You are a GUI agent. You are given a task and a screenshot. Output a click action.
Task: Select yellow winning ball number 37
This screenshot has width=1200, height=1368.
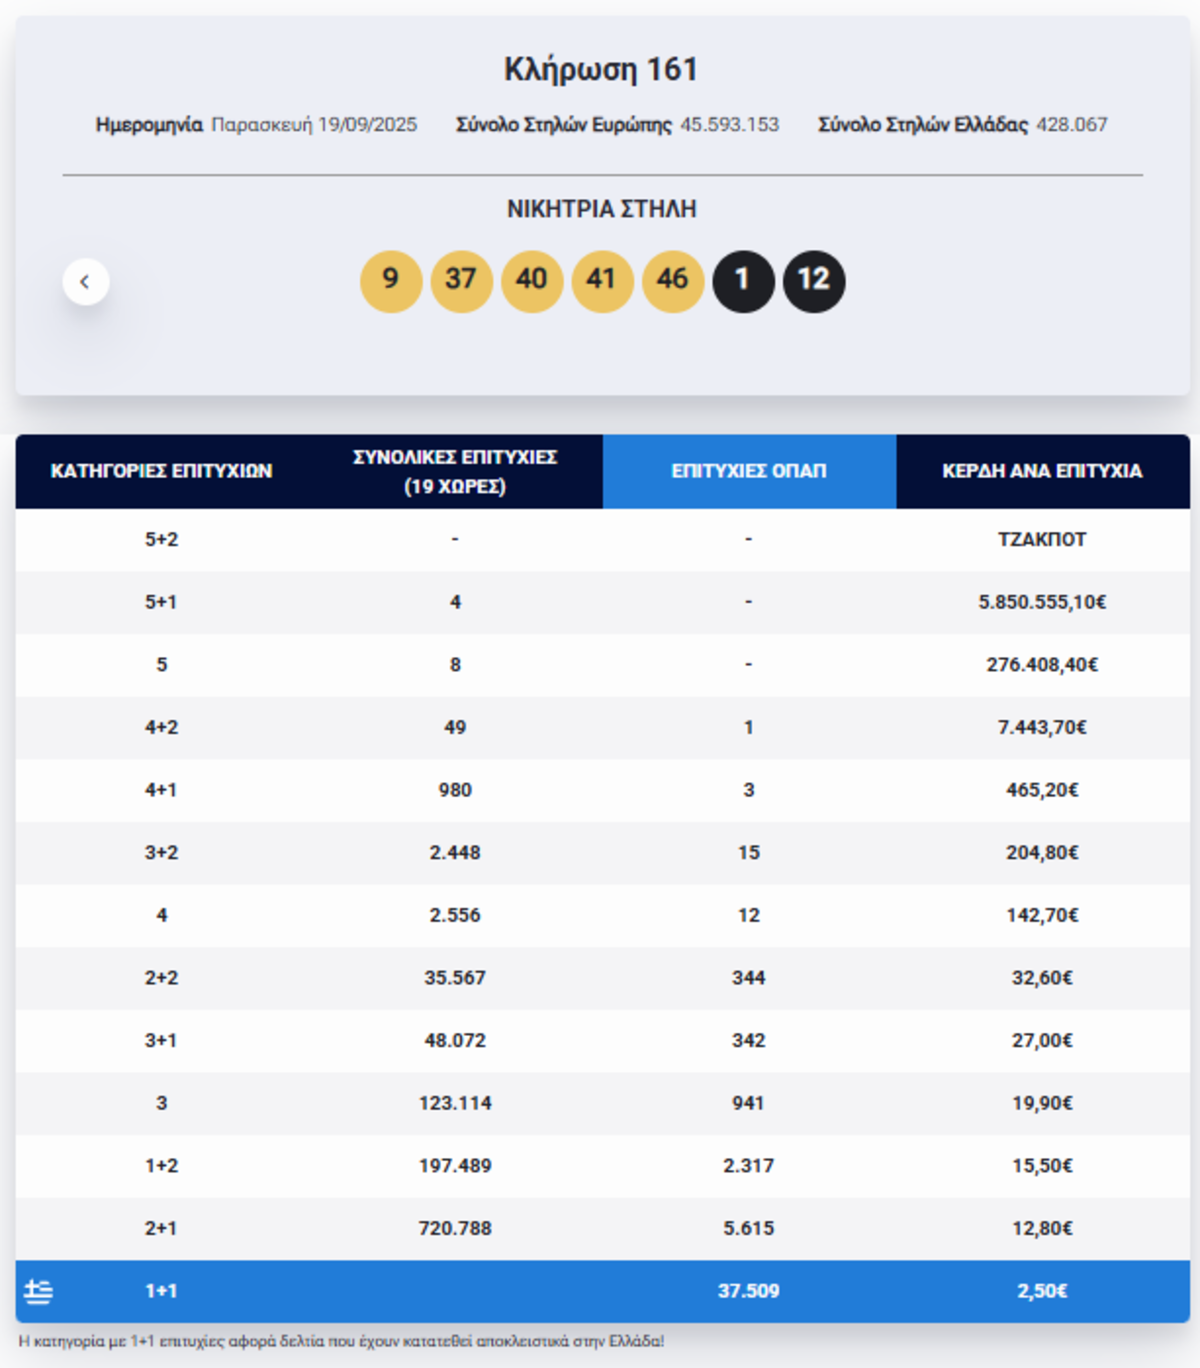pyautogui.click(x=461, y=281)
